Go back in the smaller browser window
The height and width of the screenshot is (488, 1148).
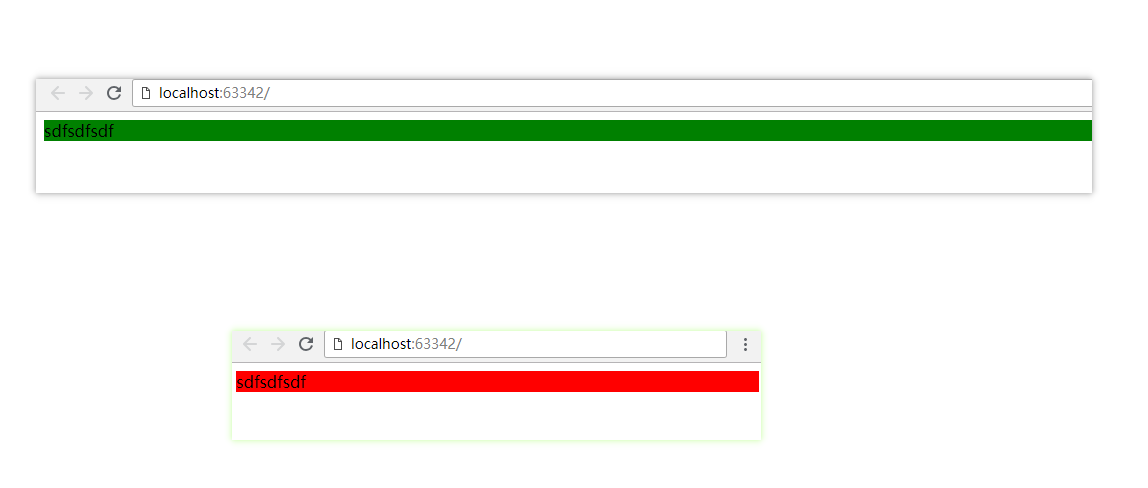pos(250,344)
